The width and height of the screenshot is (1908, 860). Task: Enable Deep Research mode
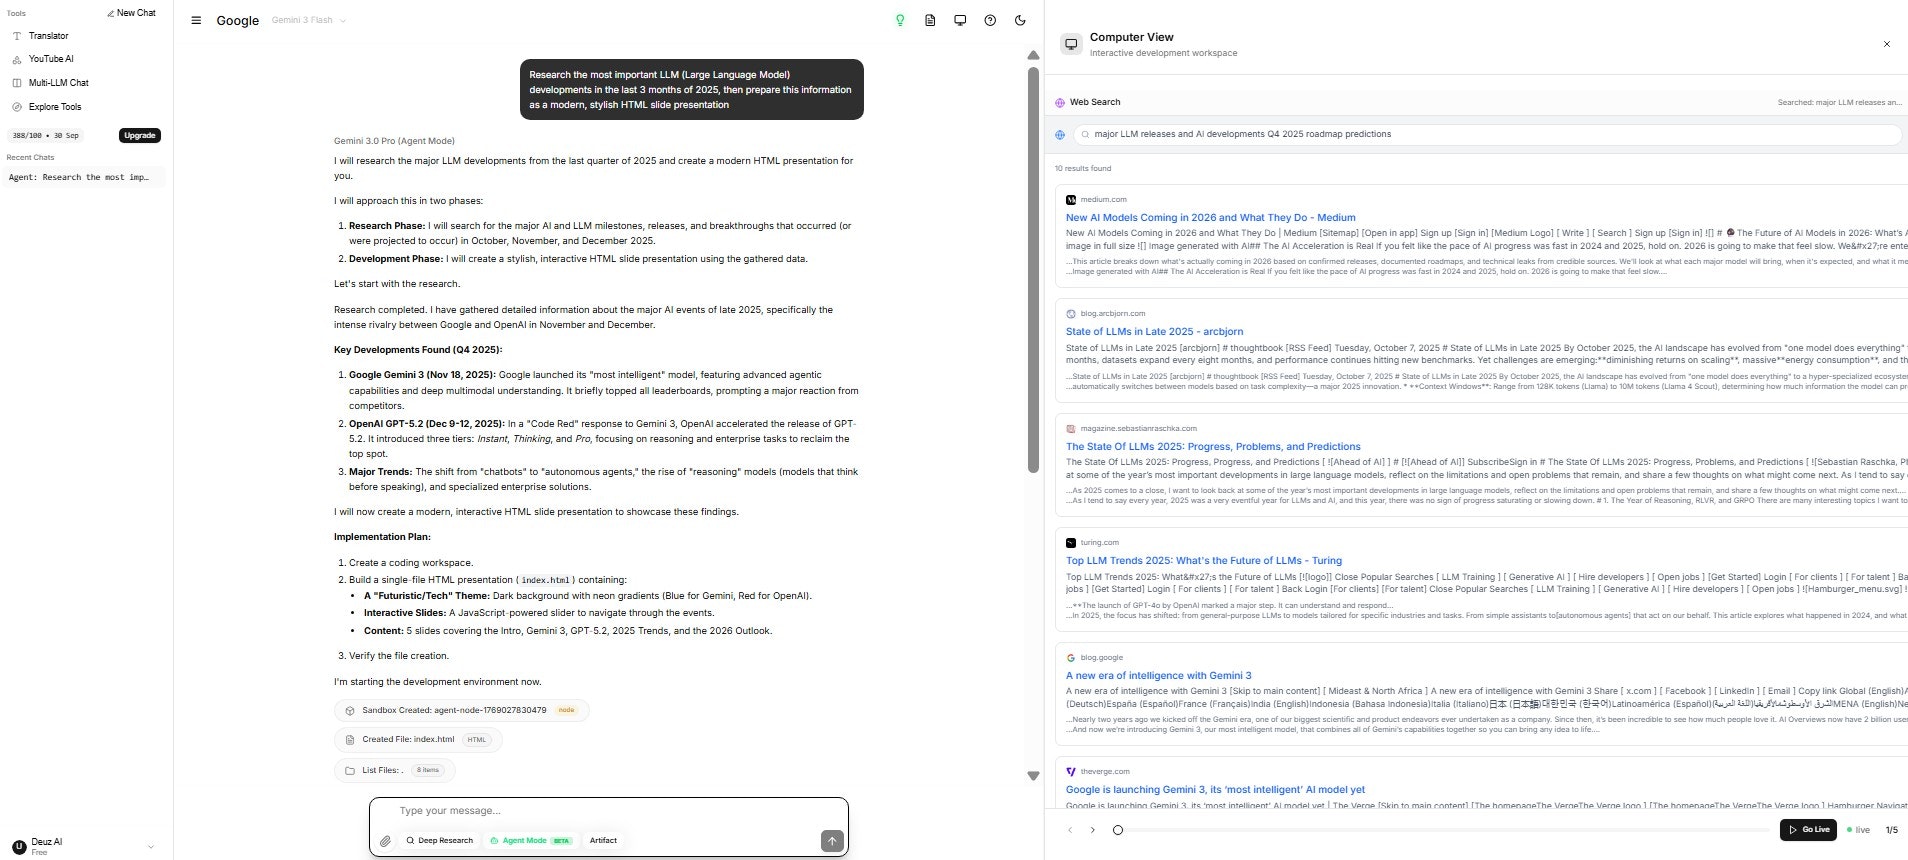(439, 841)
